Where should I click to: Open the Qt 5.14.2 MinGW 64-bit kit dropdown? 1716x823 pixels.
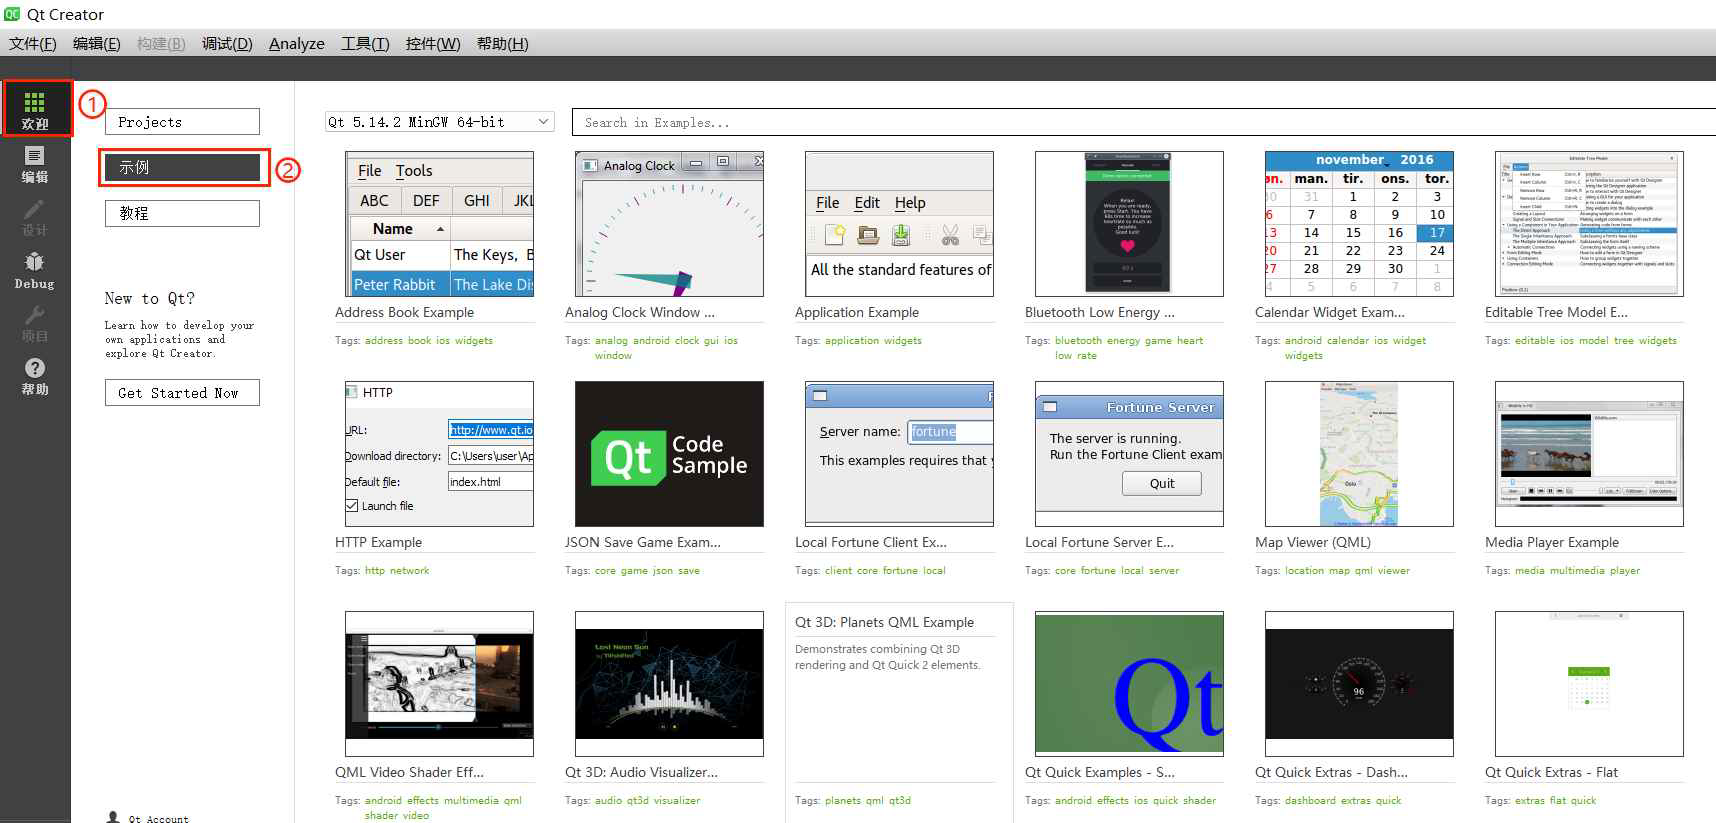pos(440,122)
